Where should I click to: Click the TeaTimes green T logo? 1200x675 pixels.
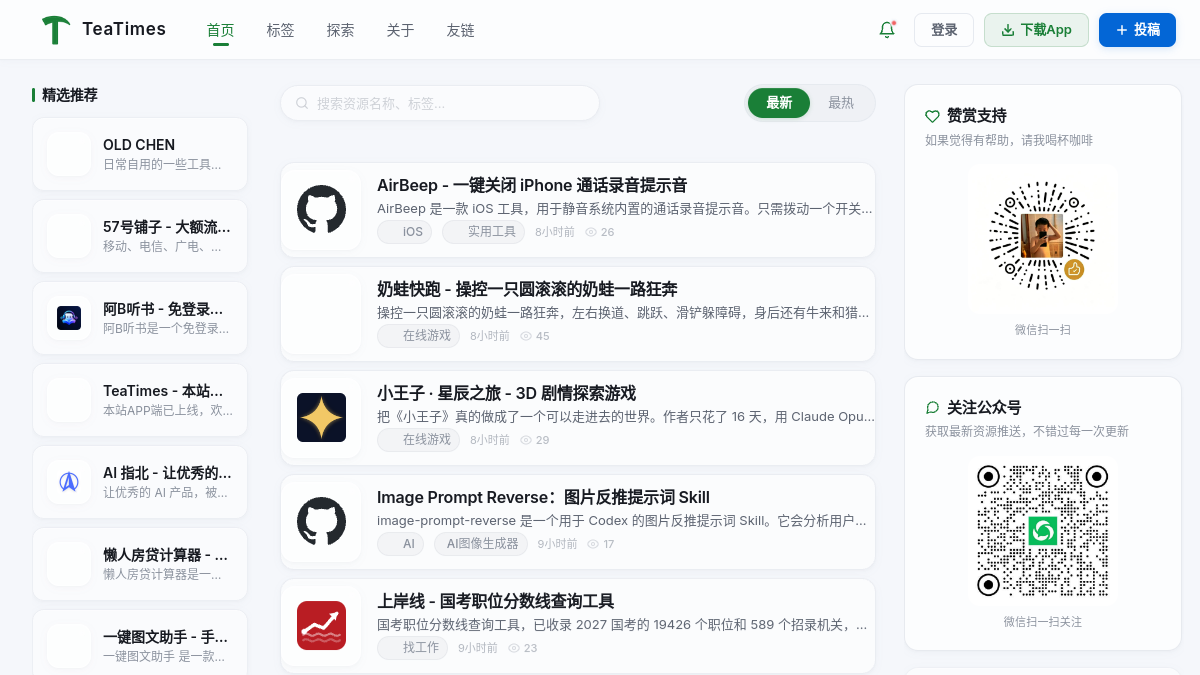tap(56, 30)
